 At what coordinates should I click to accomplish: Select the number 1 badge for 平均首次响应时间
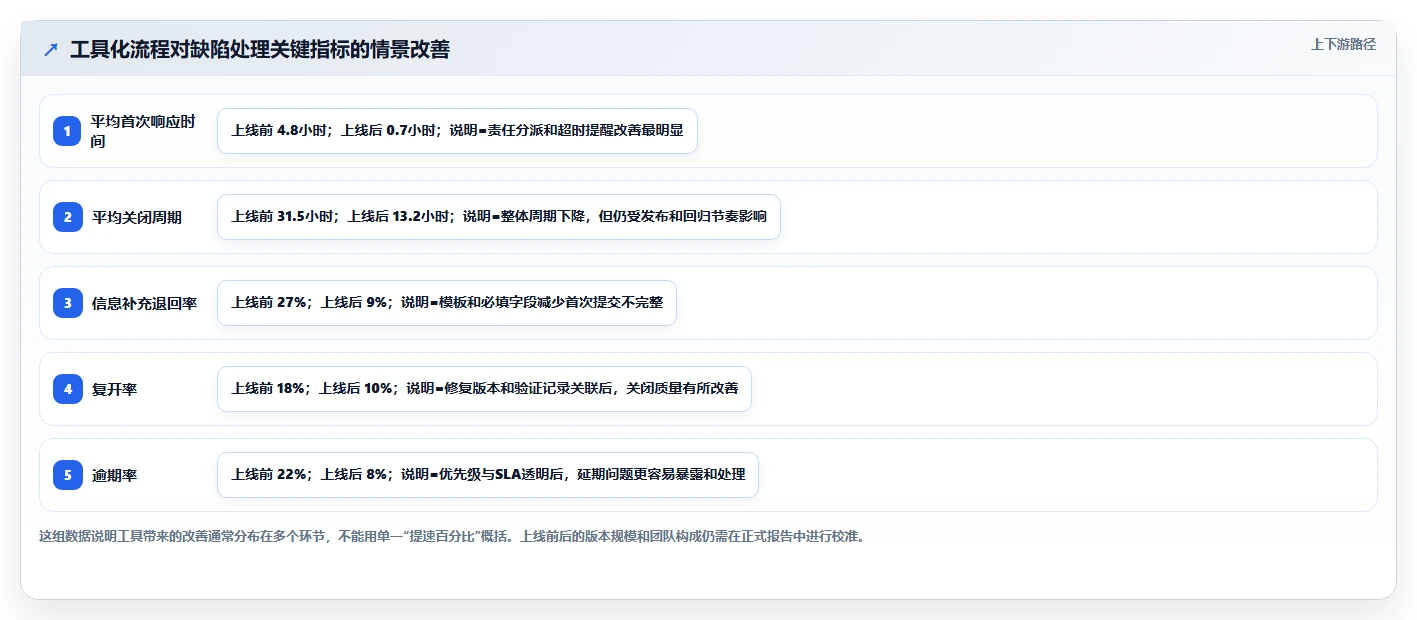(67, 131)
